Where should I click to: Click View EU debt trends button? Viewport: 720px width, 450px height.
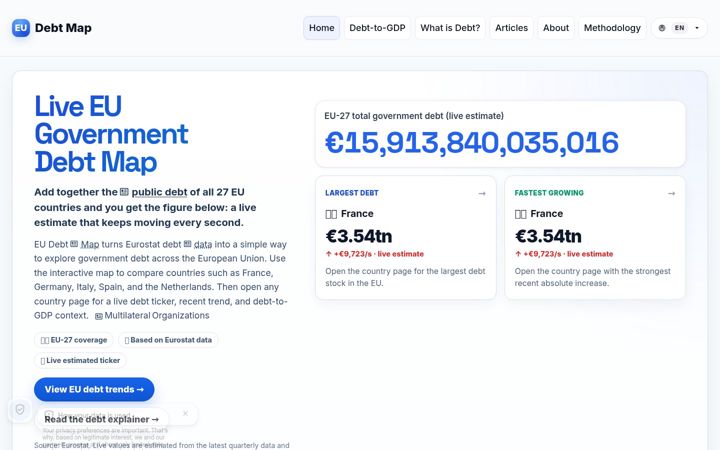[x=94, y=389]
